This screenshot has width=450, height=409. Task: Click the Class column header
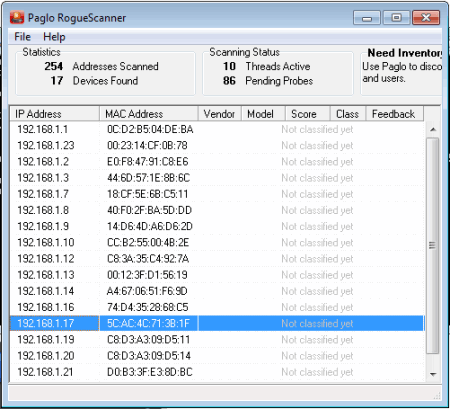(348, 114)
